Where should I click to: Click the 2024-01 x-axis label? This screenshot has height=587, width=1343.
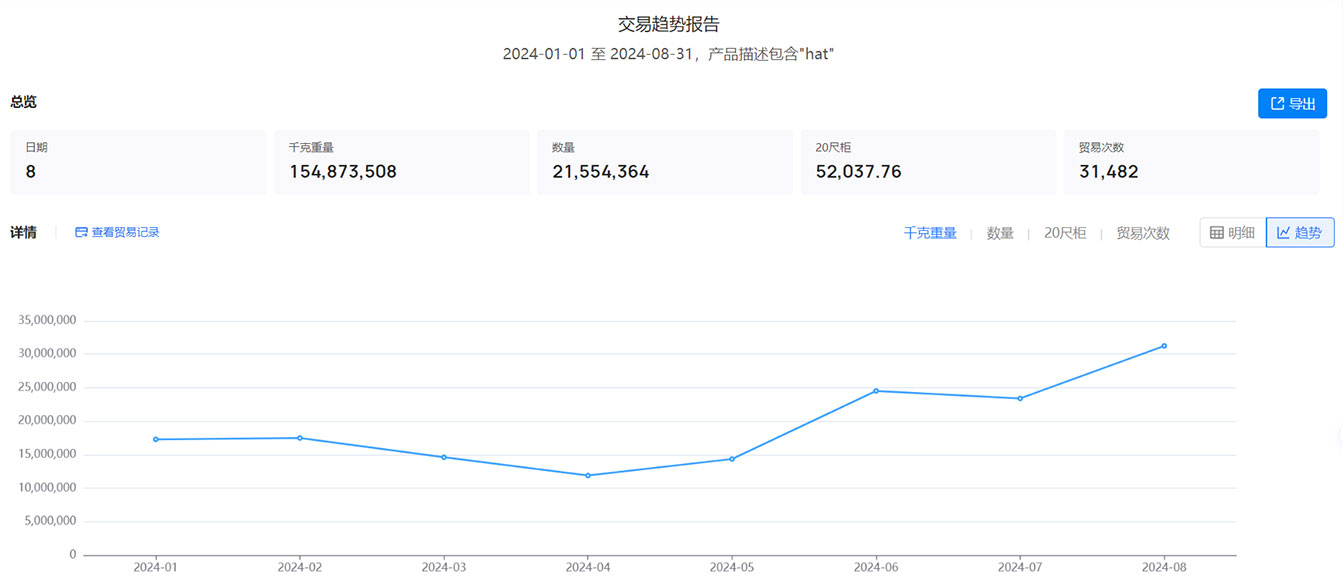pyautogui.click(x=156, y=568)
